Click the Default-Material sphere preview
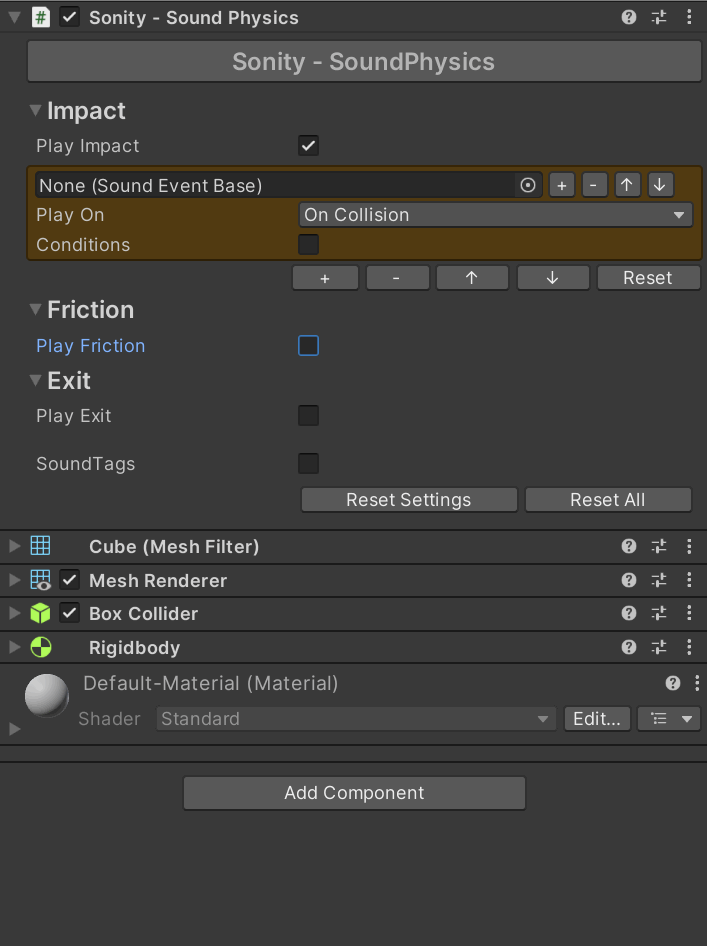This screenshot has width=707, height=946. point(46,695)
